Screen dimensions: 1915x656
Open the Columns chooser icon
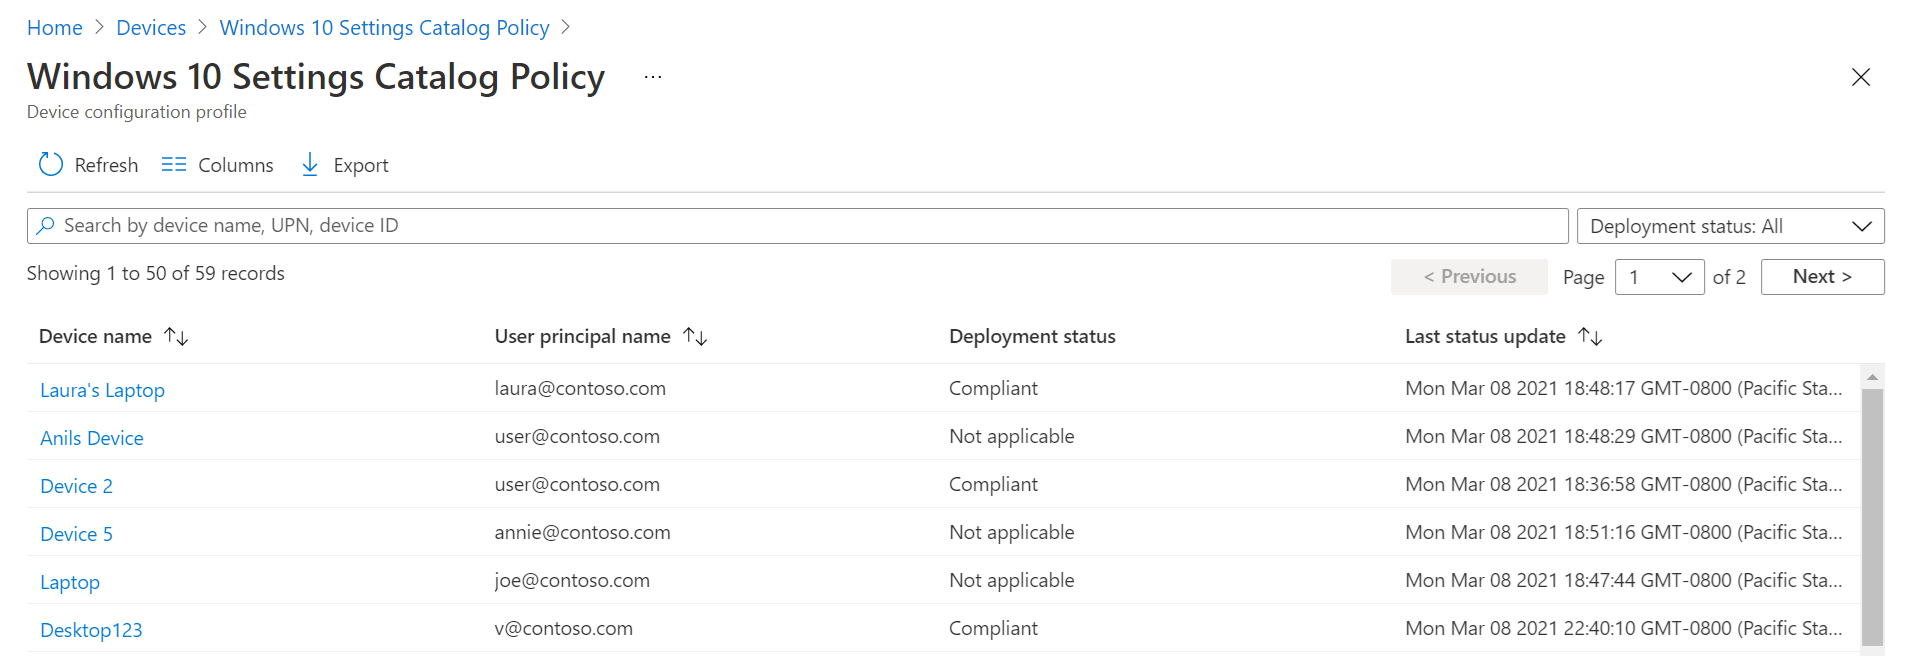point(174,165)
